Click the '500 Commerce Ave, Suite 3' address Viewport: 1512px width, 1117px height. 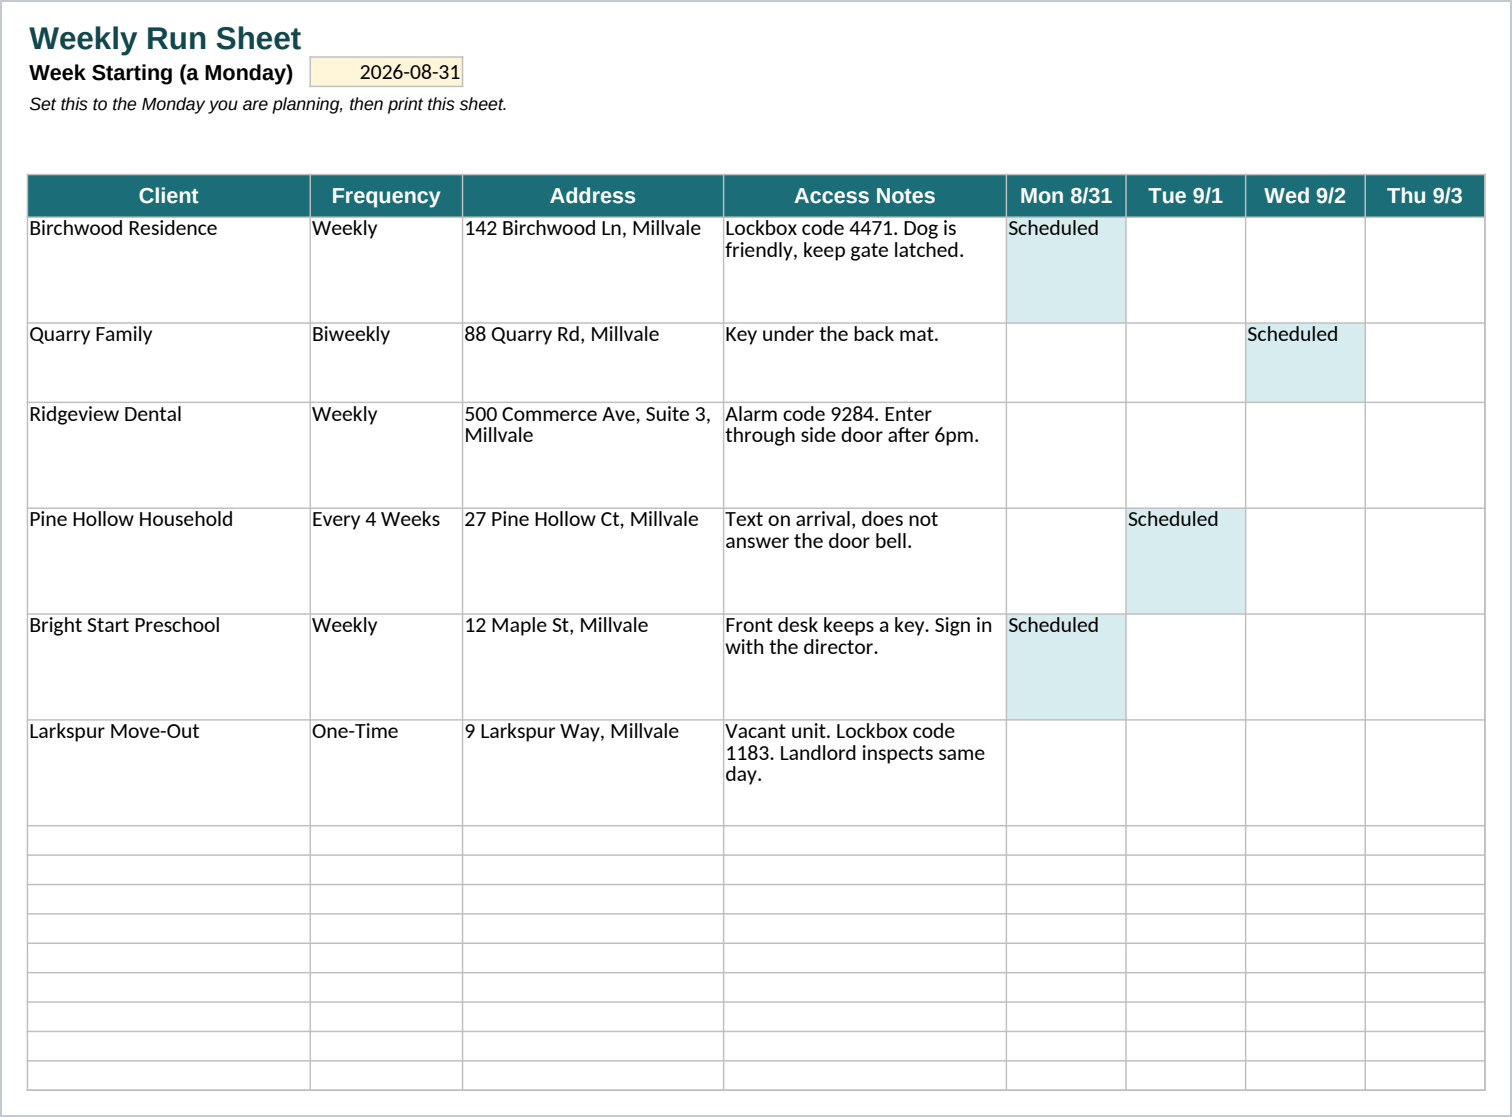[593, 456]
